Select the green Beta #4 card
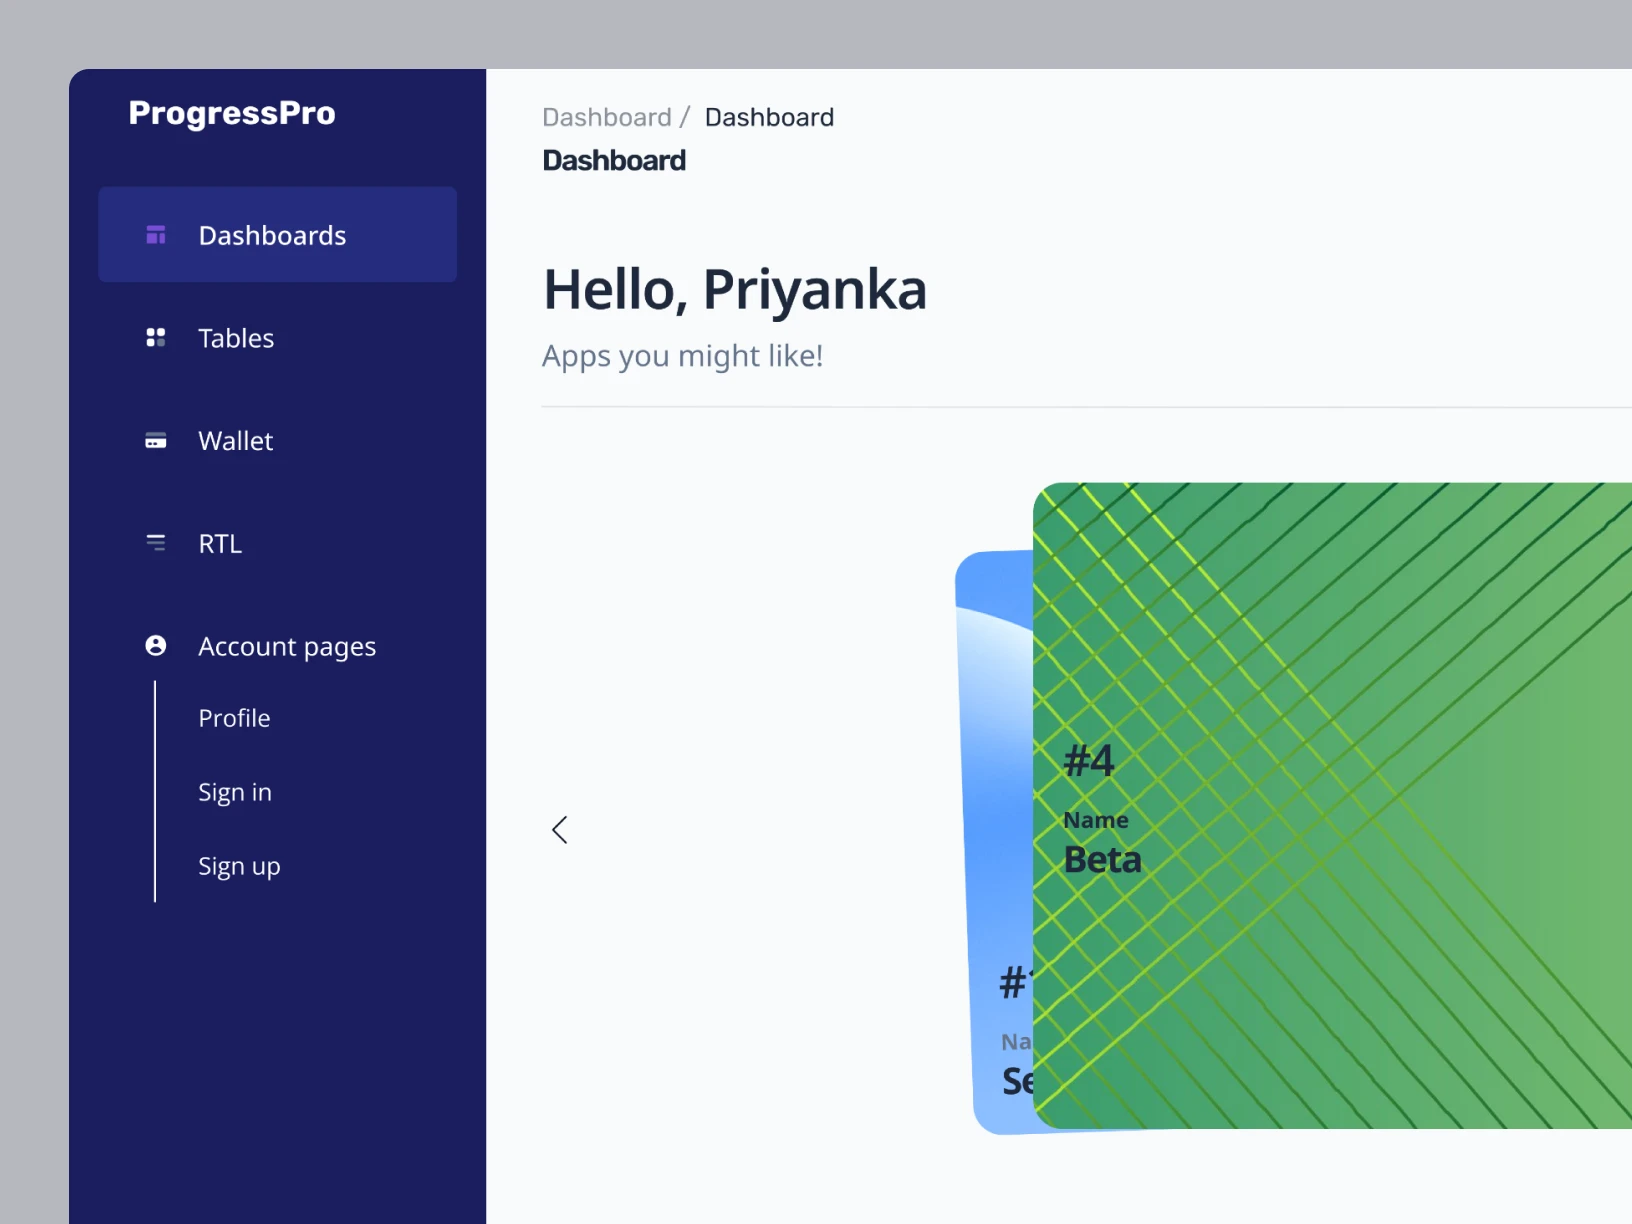Viewport: 1632px width, 1224px height. coord(1330,805)
